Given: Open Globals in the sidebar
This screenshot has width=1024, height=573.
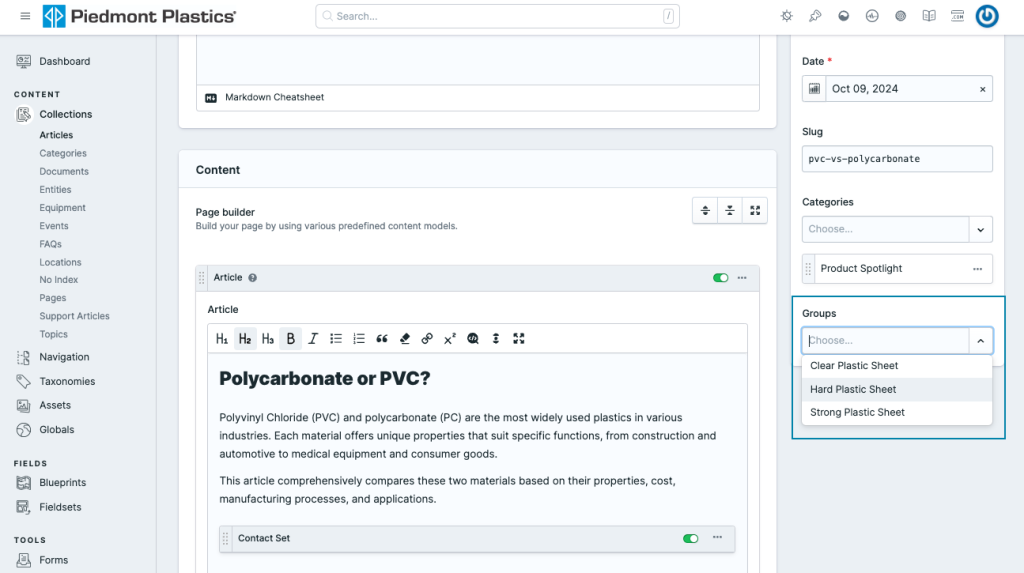Looking at the screenshot, I should coord(56,430).
